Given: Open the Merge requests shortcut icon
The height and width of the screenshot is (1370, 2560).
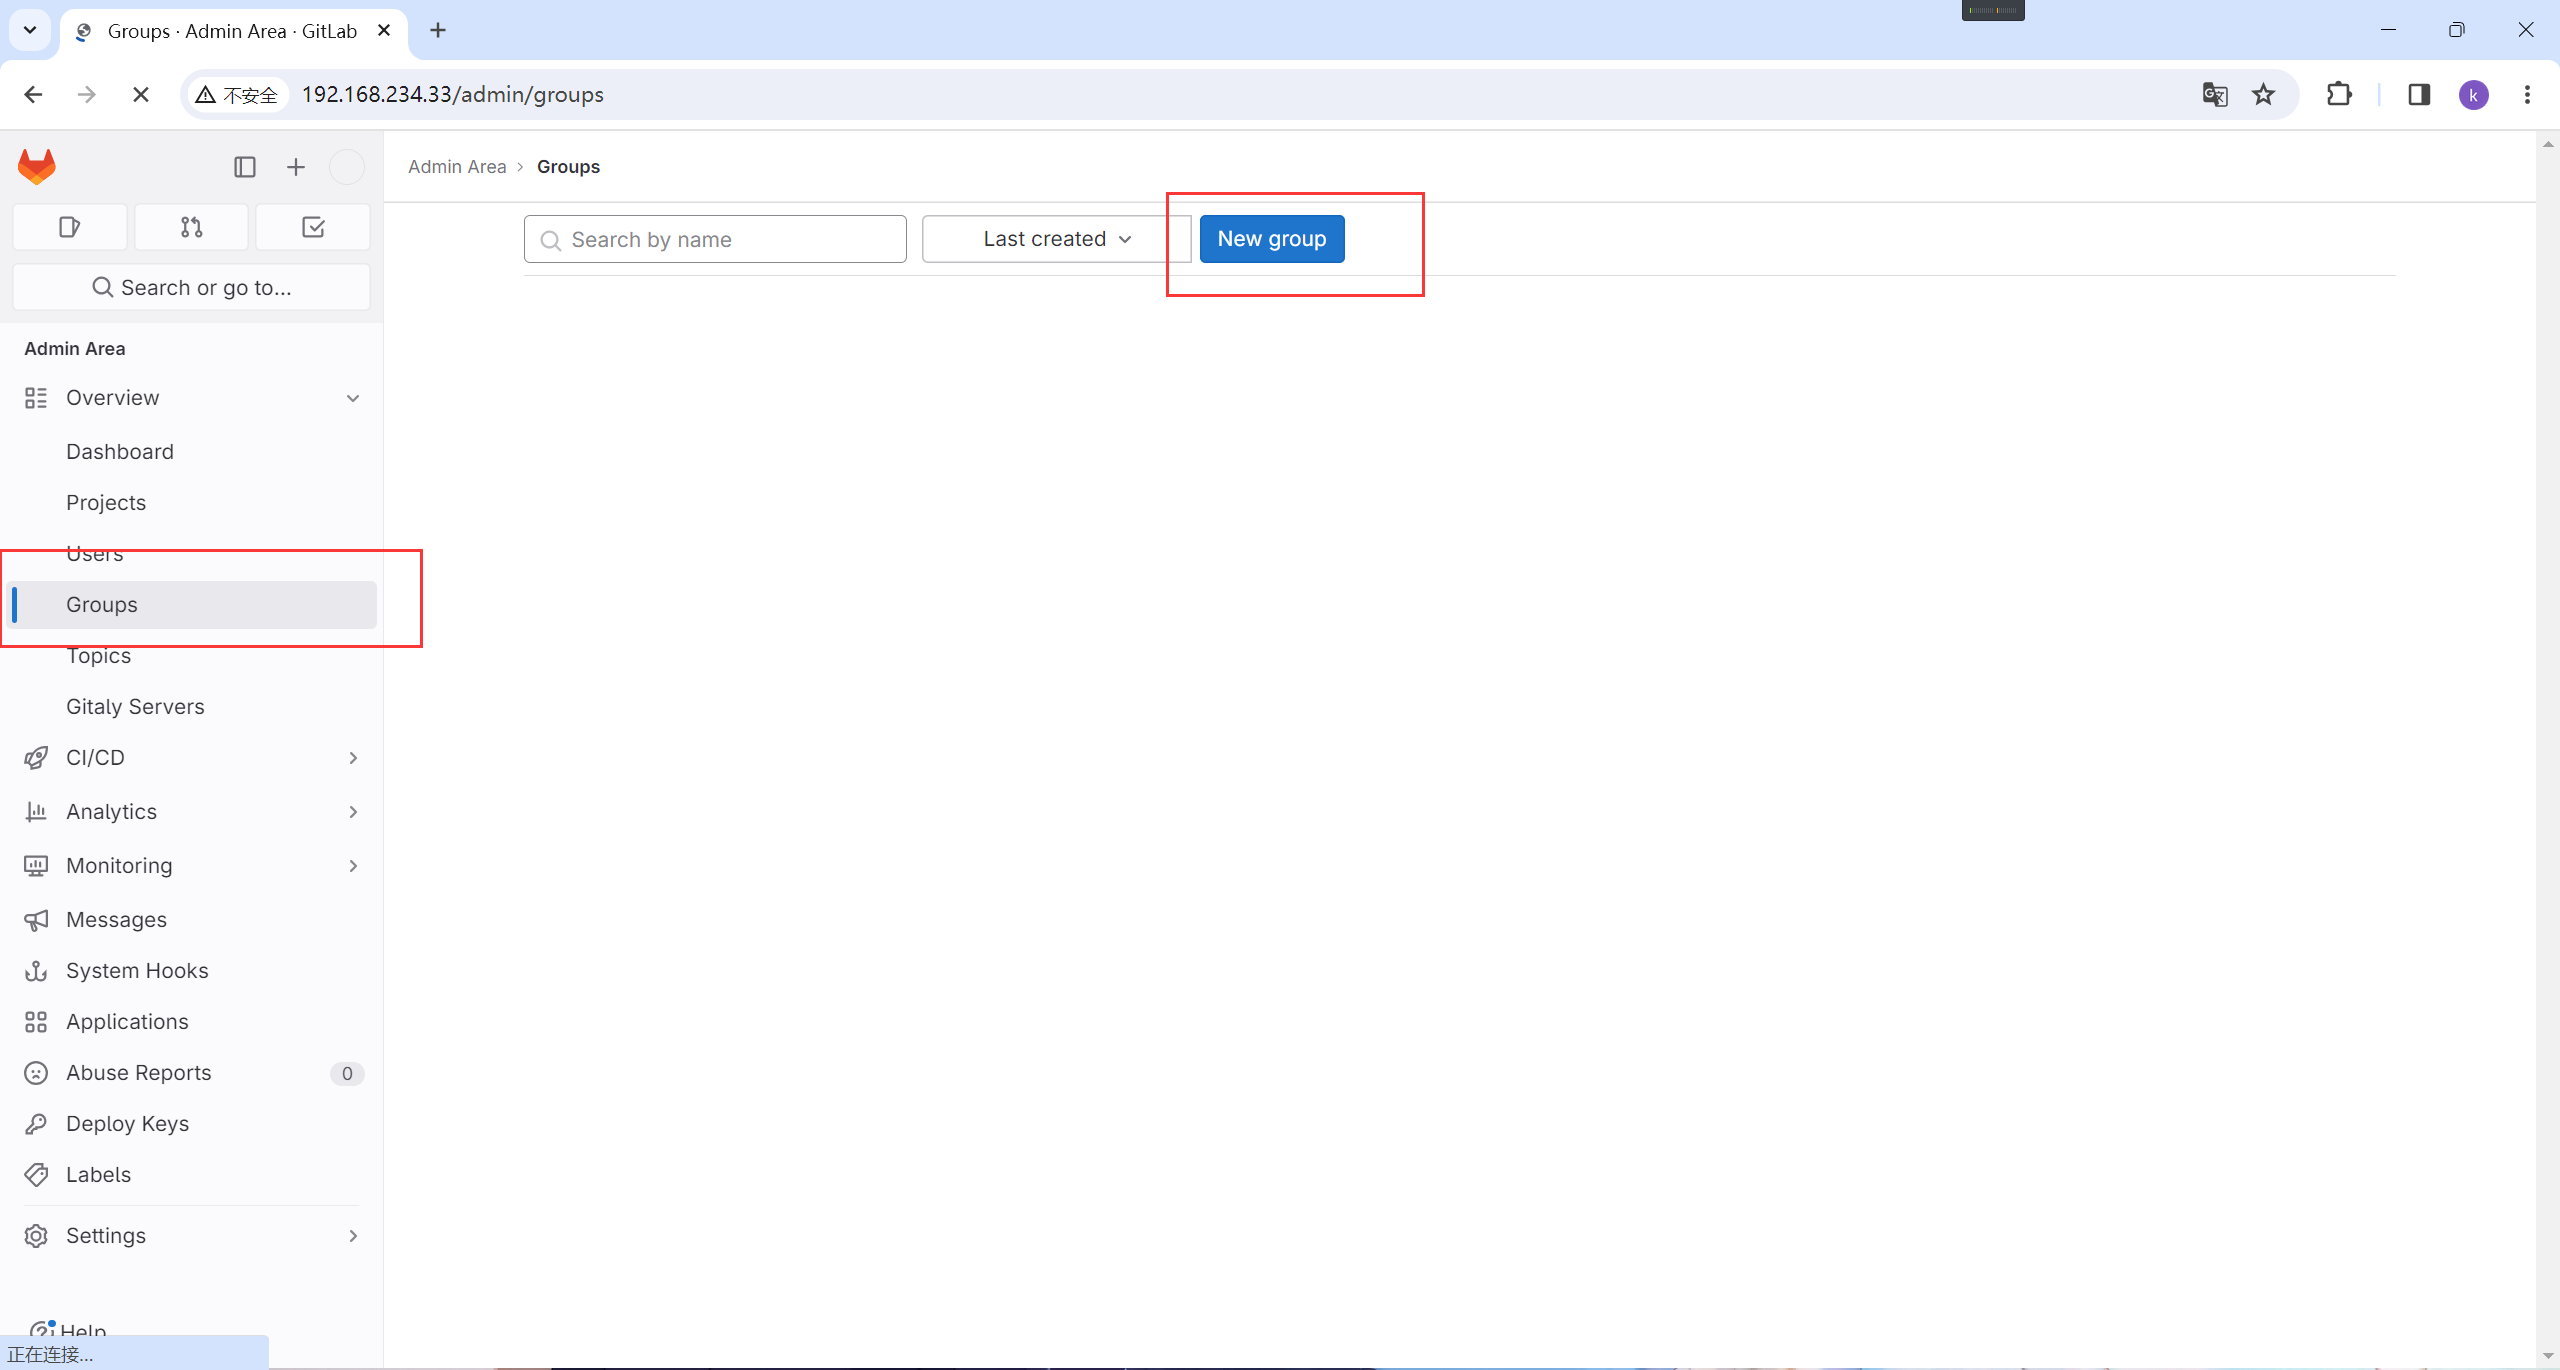Looking at the screenshot, I should tap(192, 227).
